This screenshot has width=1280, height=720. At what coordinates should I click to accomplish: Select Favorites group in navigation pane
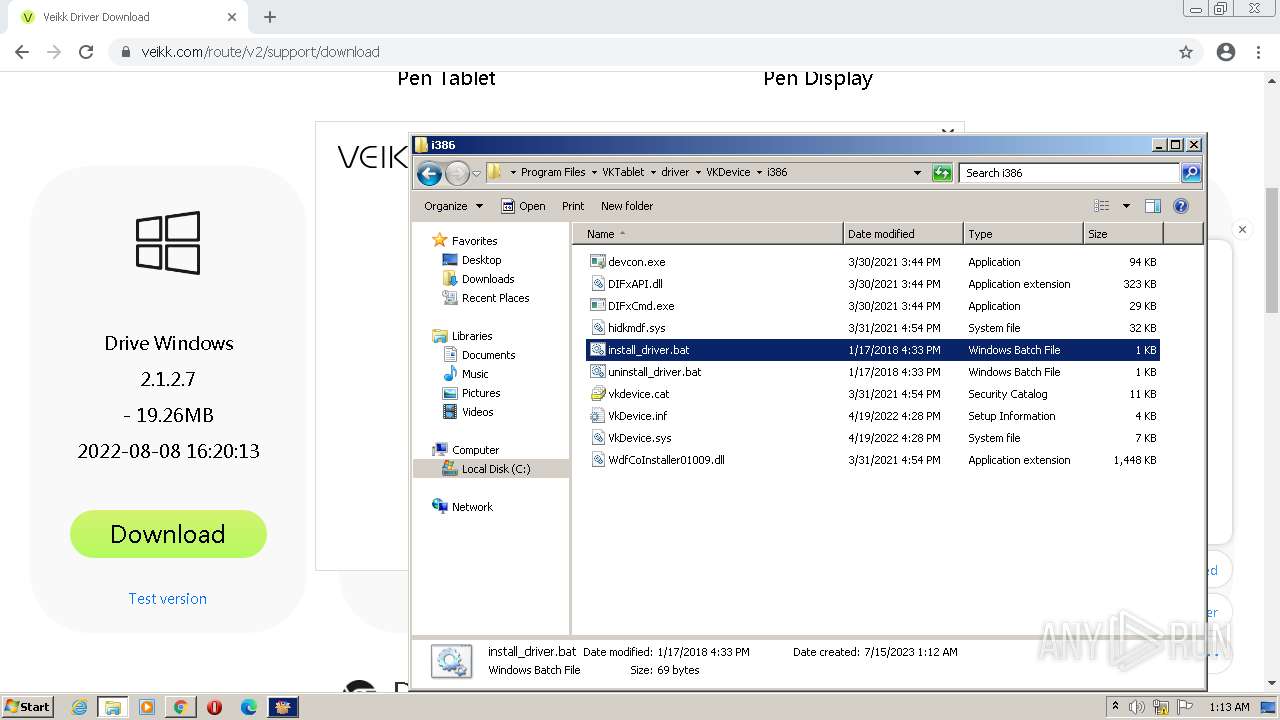tap(474, 241)
